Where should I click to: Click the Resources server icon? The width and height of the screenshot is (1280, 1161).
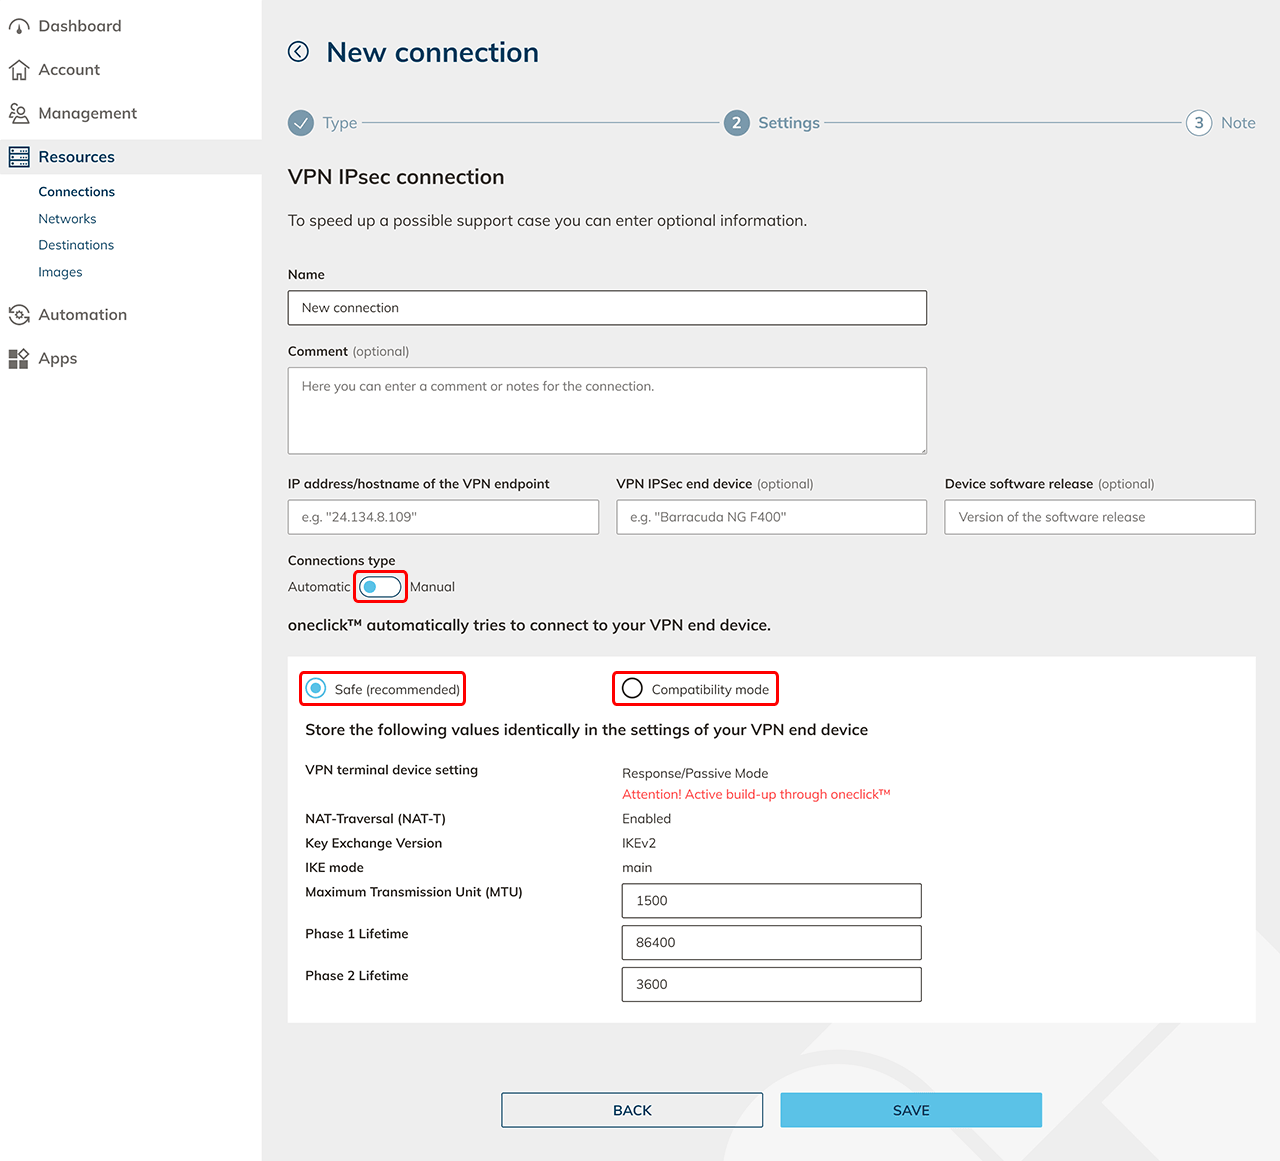(19, 157)
